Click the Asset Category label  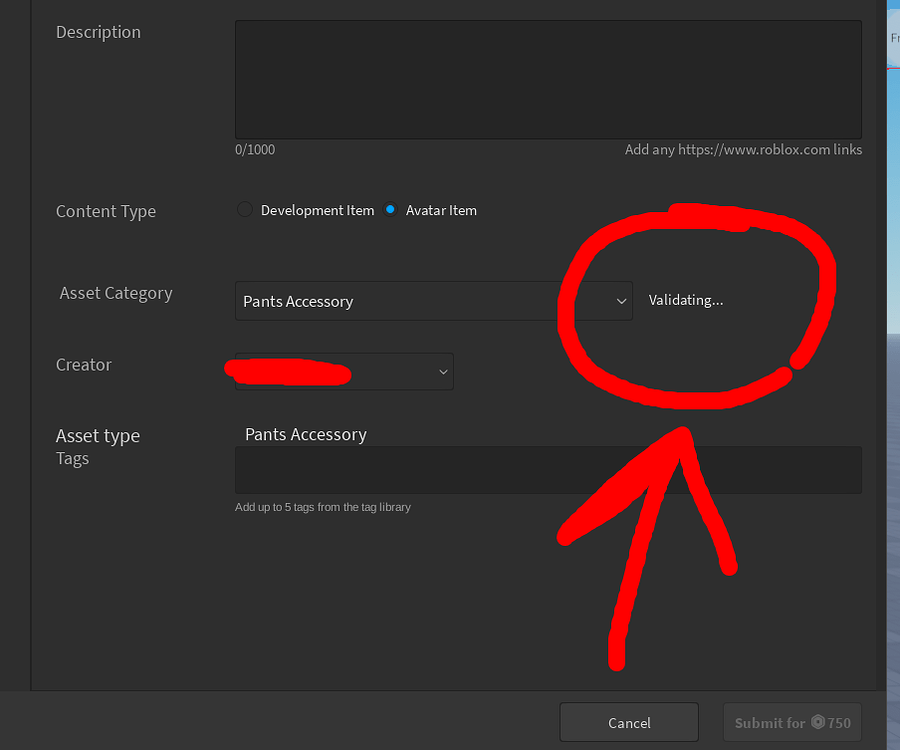coord(115,293)
